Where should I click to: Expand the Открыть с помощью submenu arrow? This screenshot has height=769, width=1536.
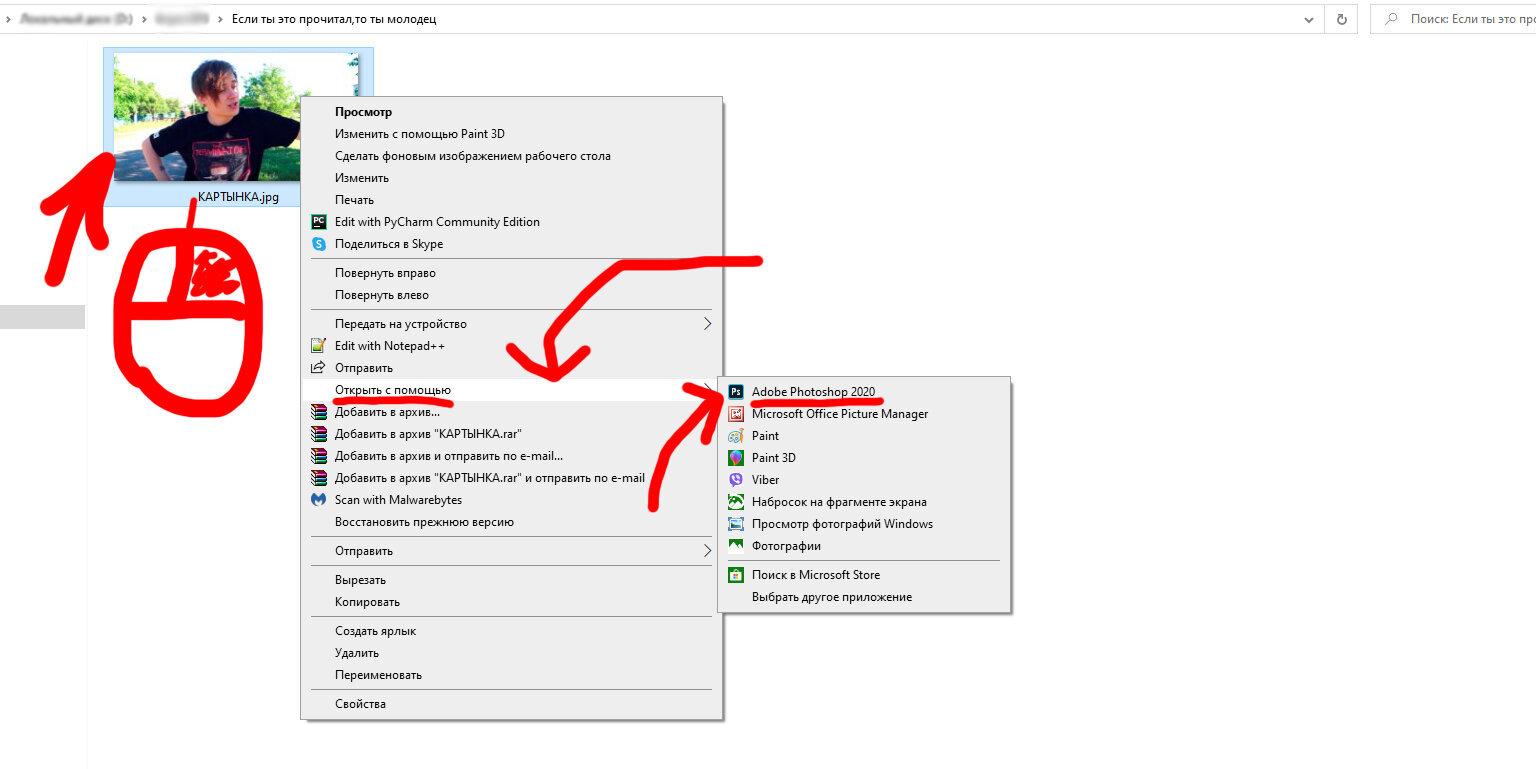(707, 390)
